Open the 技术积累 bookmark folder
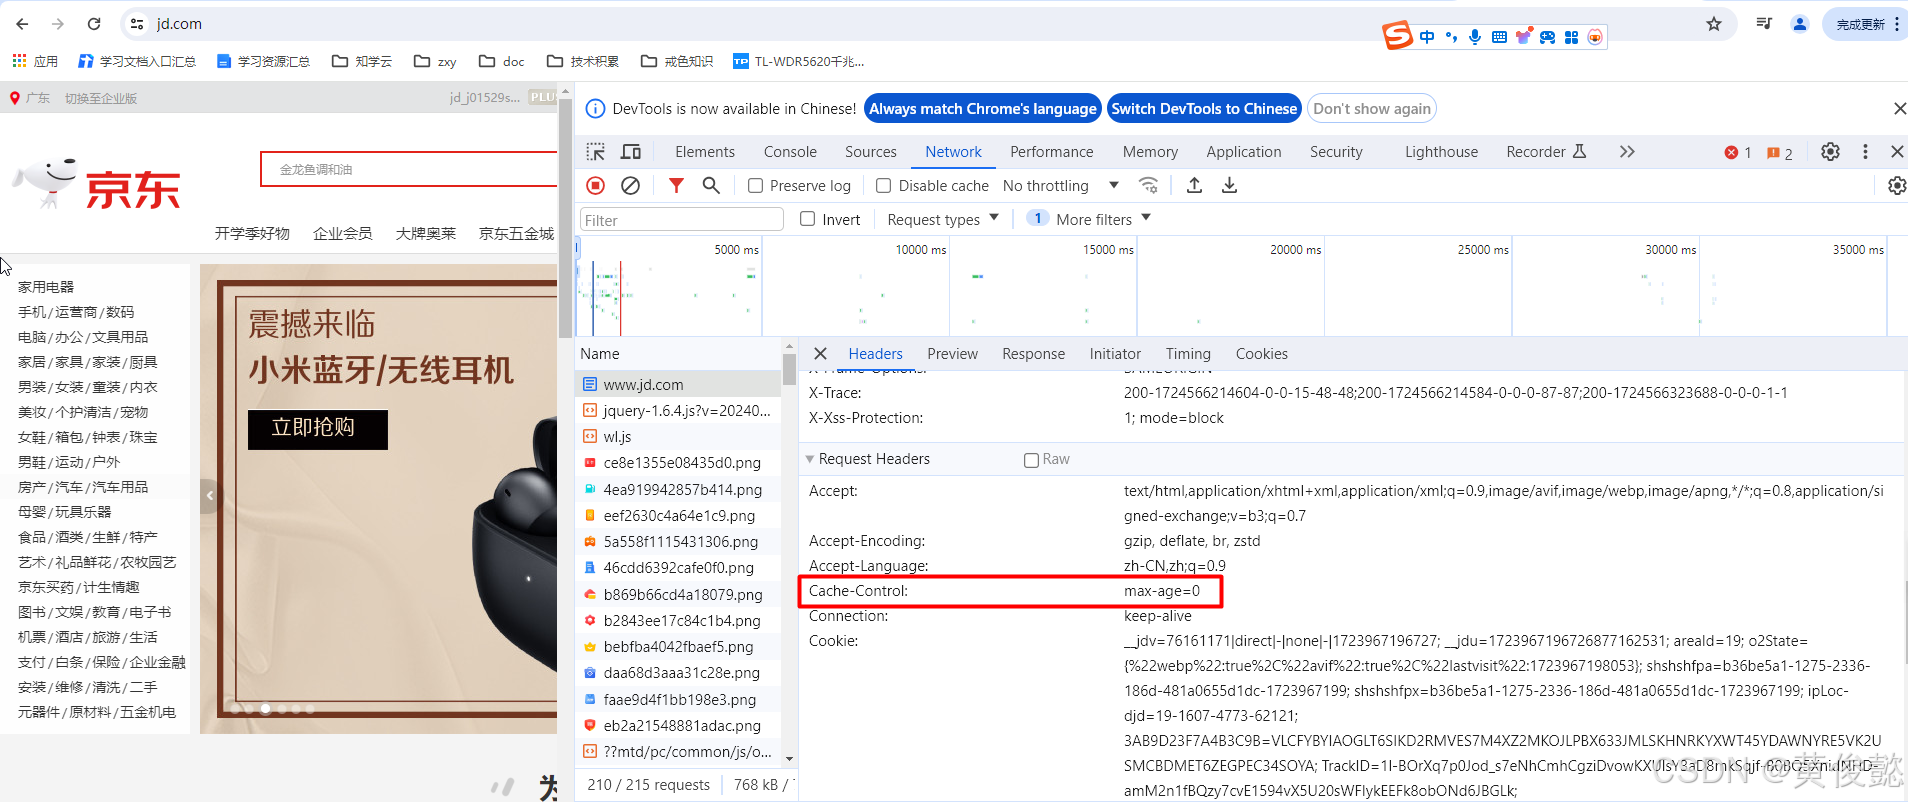This screenshot has width=1908, height=802. click(x=584, y=61)
